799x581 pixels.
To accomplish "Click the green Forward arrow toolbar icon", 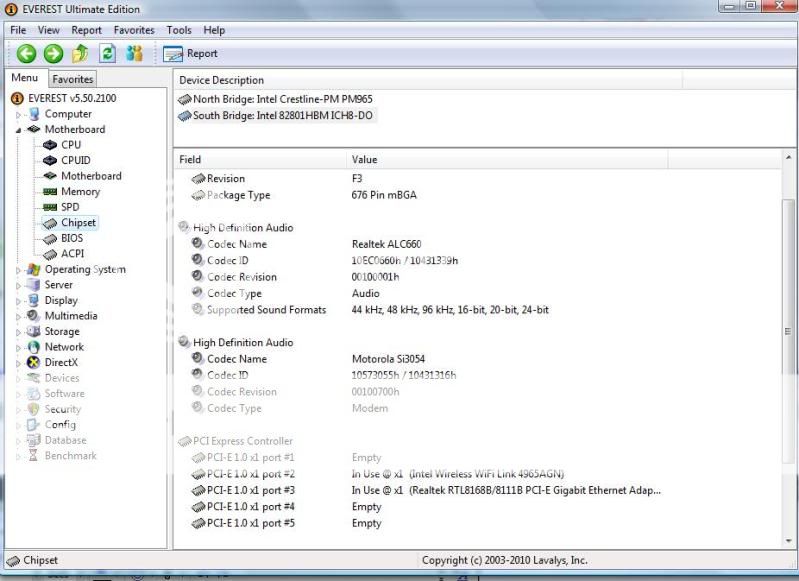I will pos(53,54).
